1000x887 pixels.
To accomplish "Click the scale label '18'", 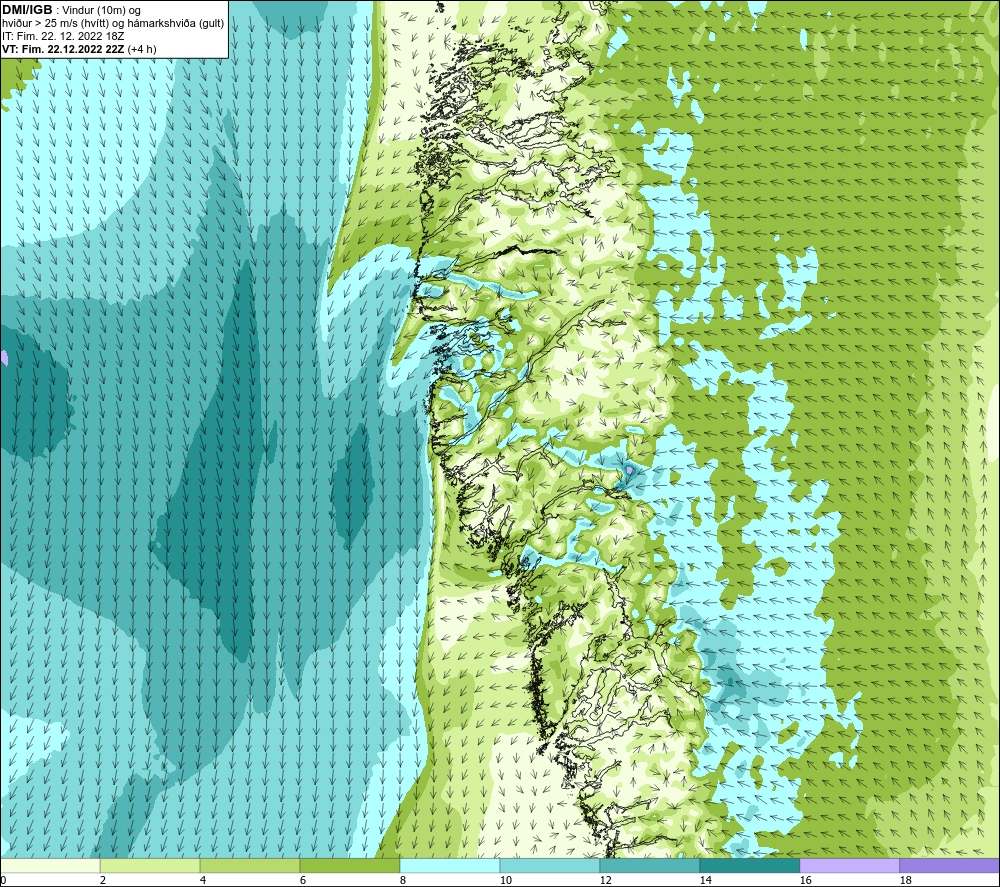I will [x=905, y=881].
